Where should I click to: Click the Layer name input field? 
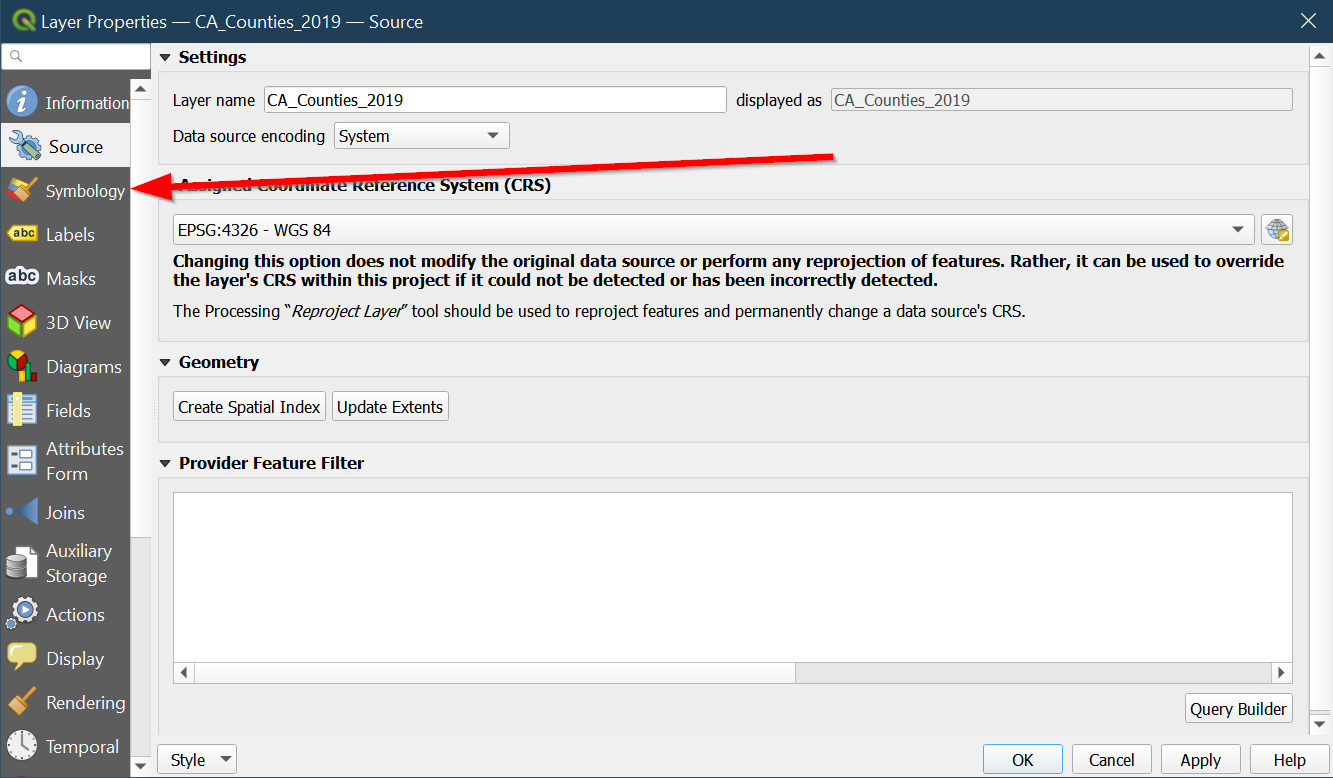point(495,100)
